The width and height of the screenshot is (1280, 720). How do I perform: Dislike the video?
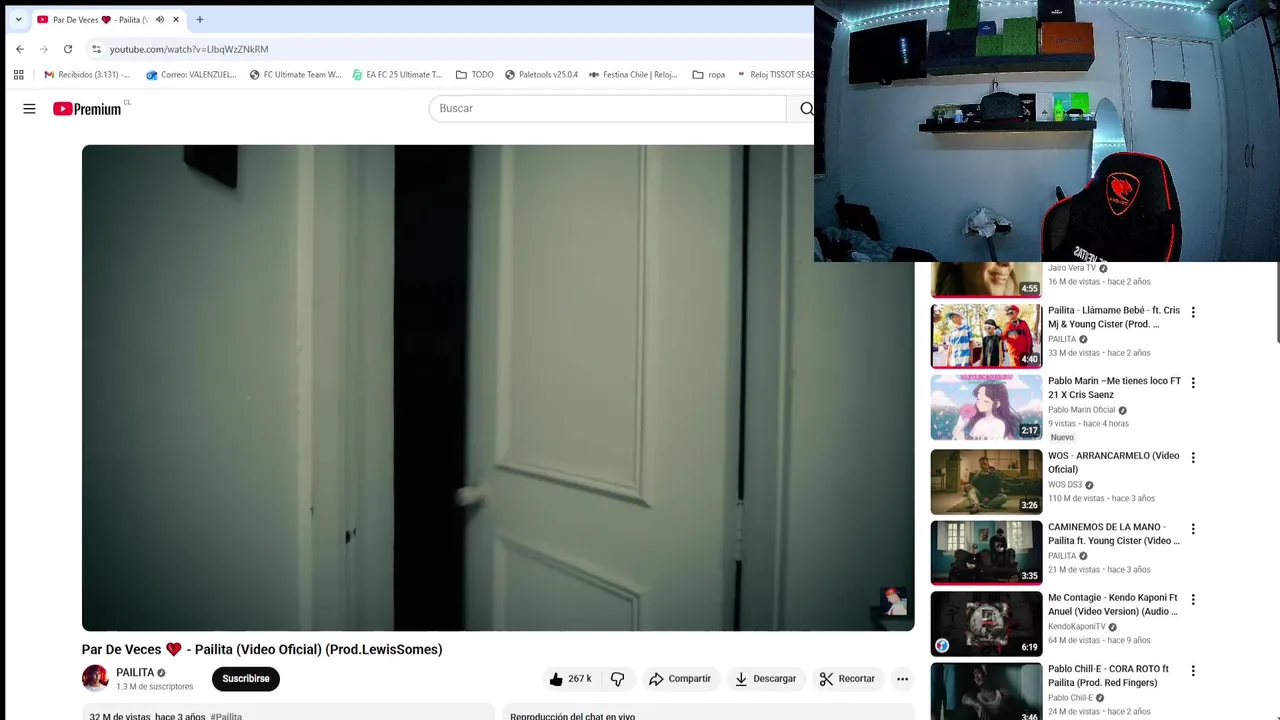click(x=618, y=679)
